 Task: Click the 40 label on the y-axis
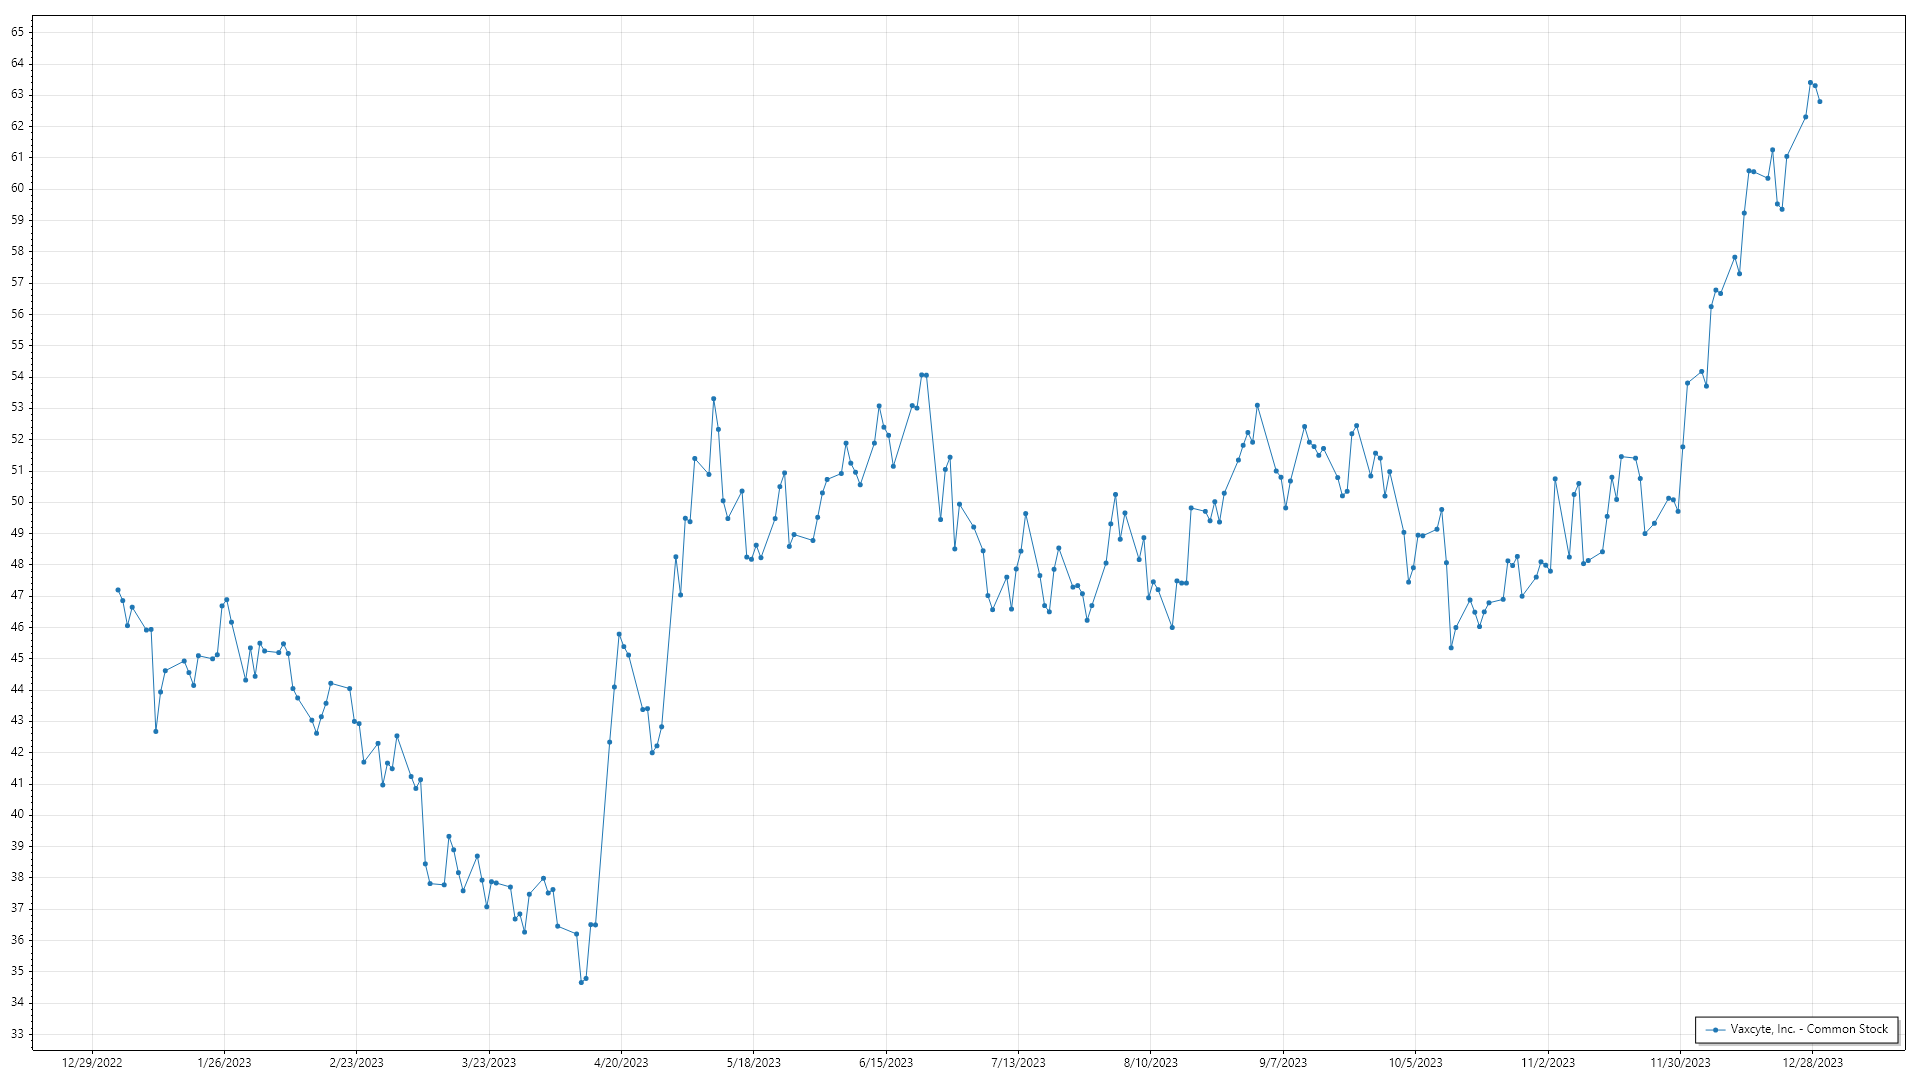(x=18, y=815)
